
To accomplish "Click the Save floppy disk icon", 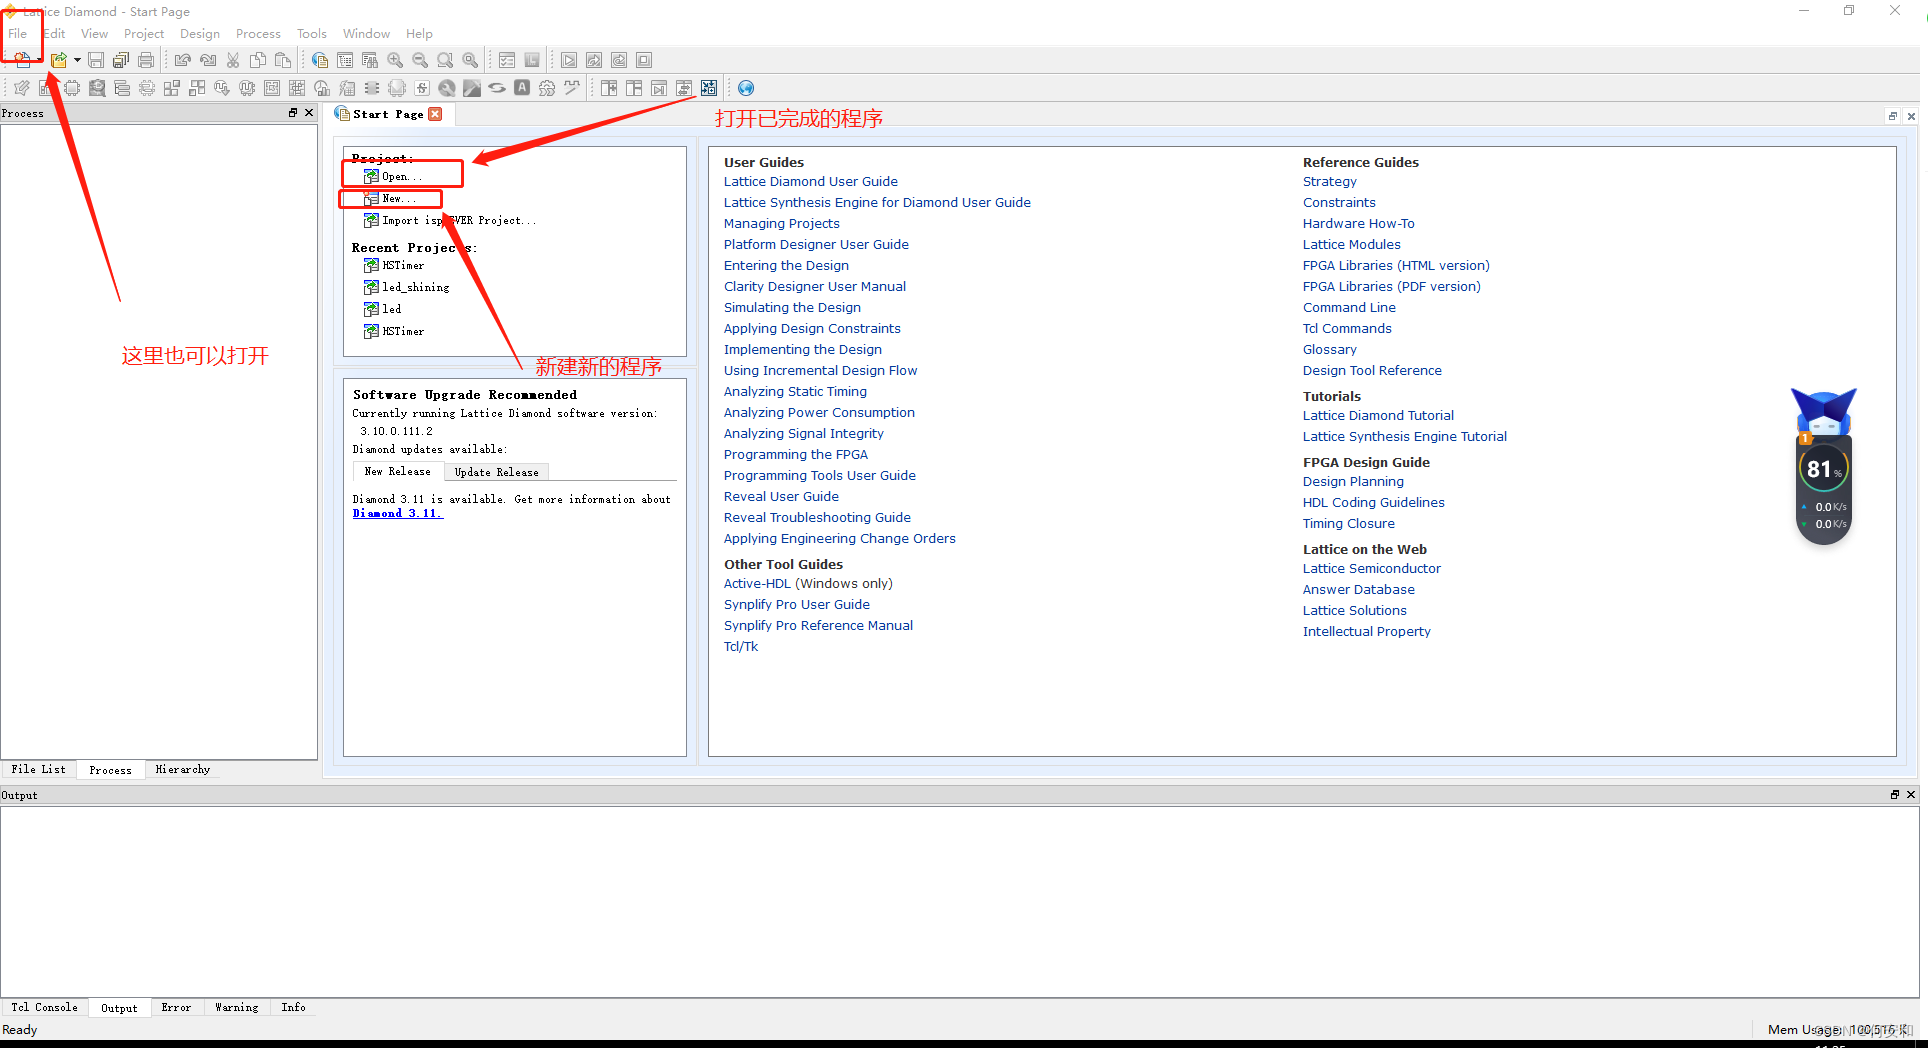I will pyautogui.click(x=96, y=60).
